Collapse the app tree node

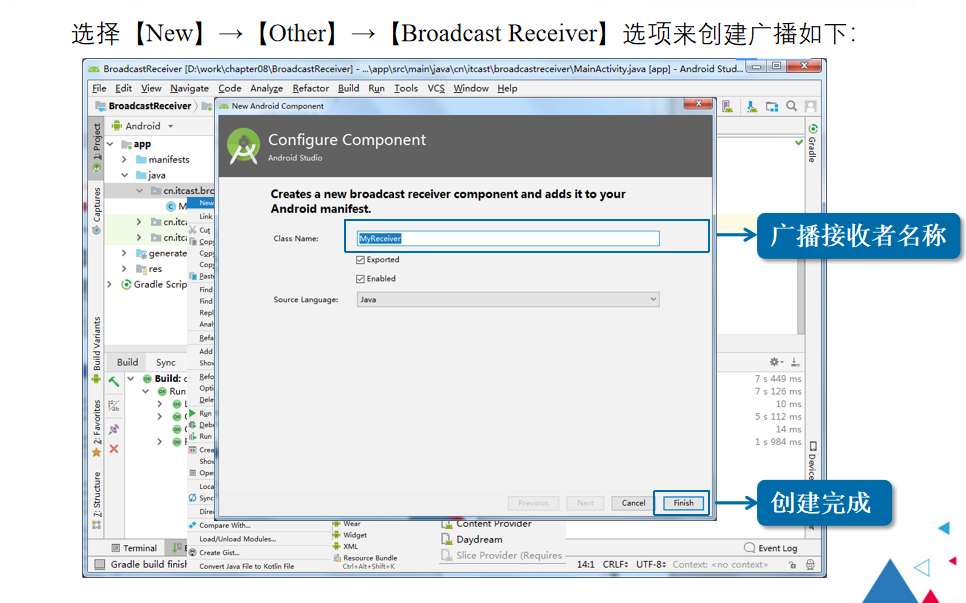pyautogui.click(x=110, y=144)
